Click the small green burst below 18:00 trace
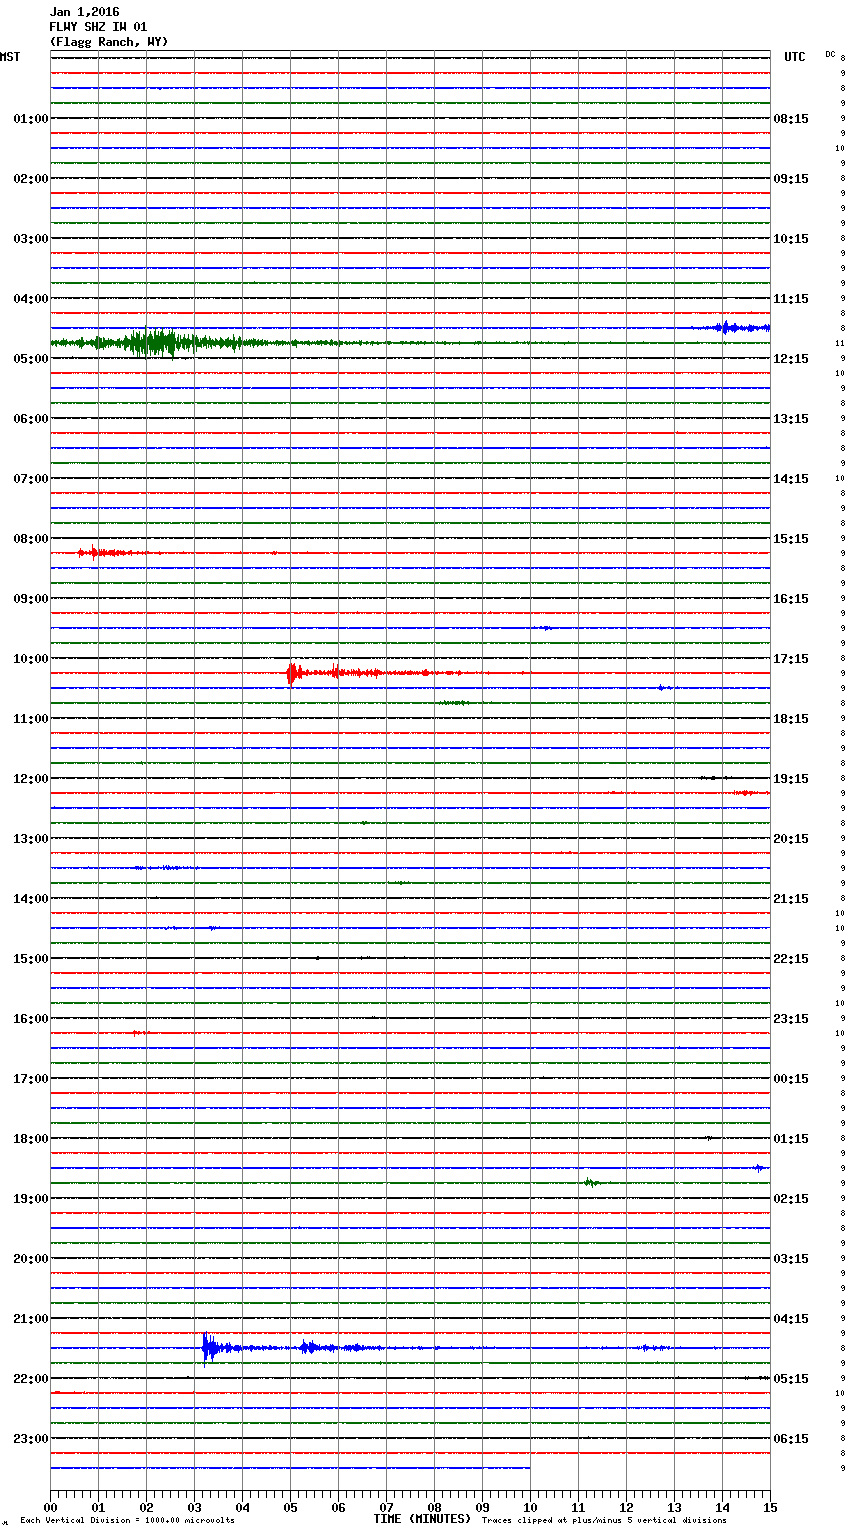 point(591,1183)
